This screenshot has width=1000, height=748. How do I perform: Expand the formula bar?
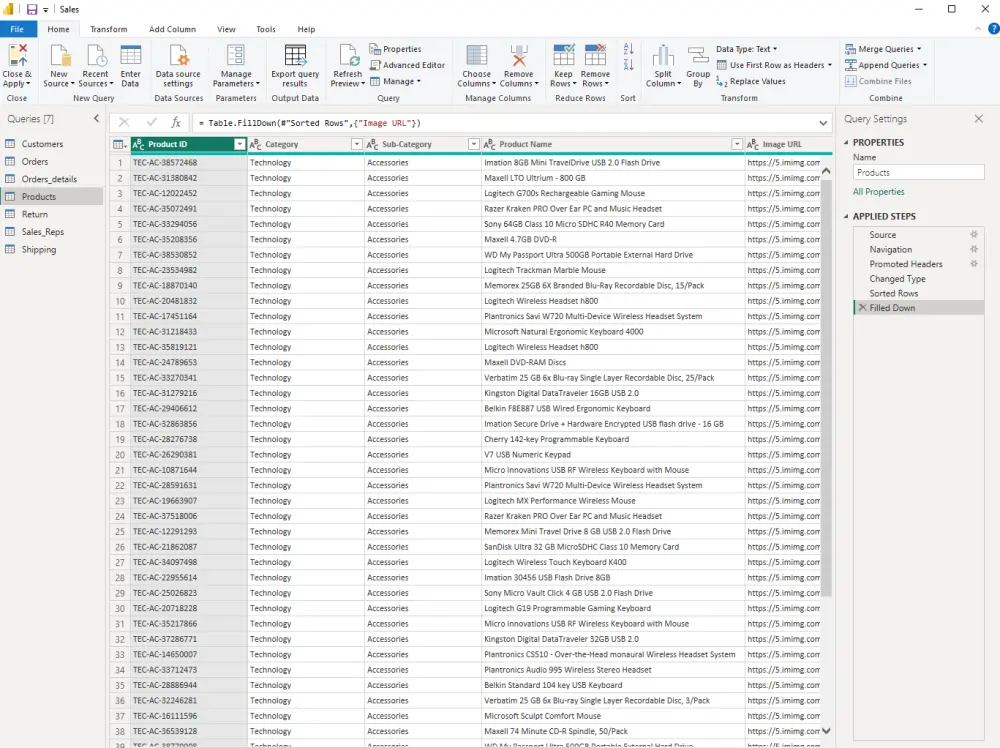tap(823, 123)
